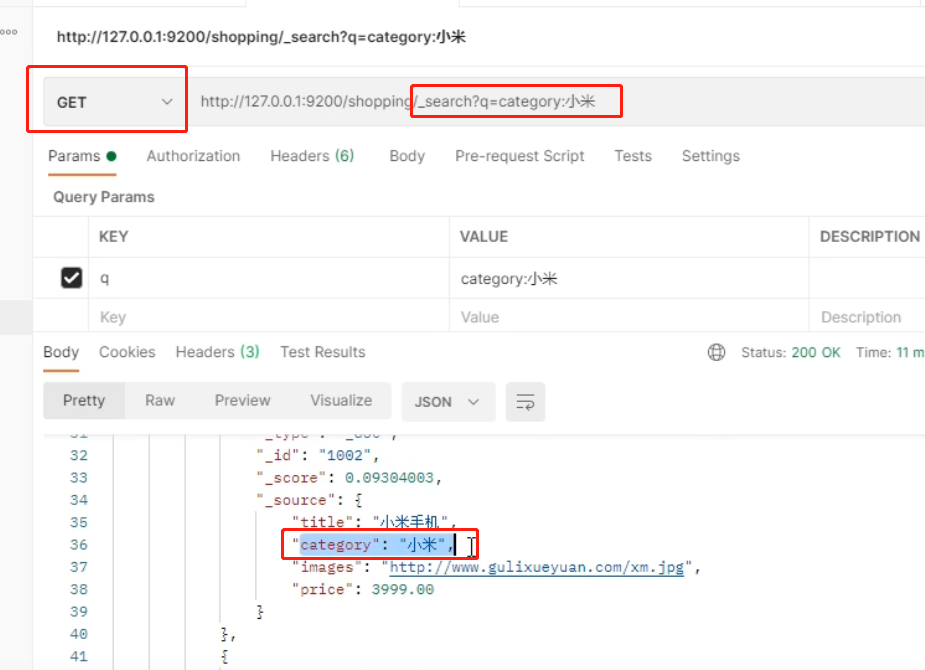Click the DESCRIPTION column header
The image size is (925, 670).
pyautogui.click(x=870, y=237)
